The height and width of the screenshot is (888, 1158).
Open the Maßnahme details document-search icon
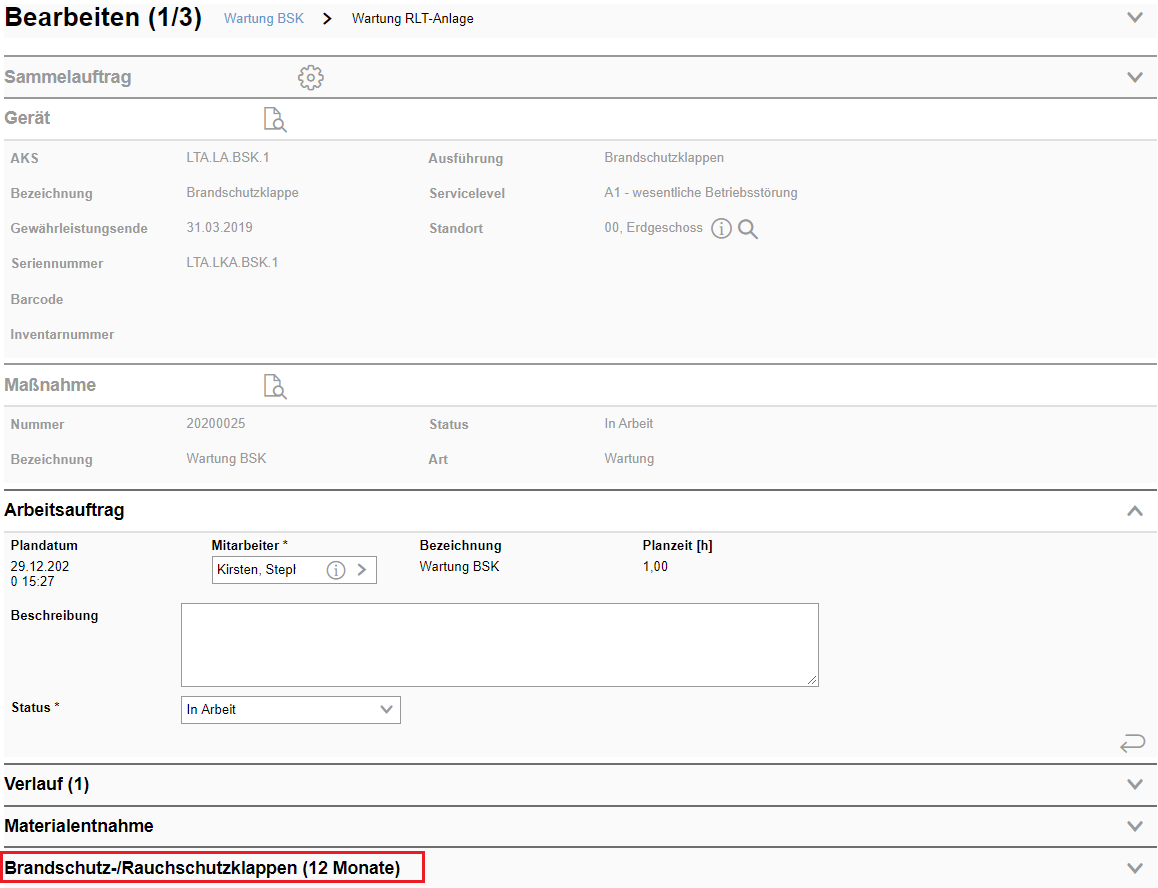[274, 386]
